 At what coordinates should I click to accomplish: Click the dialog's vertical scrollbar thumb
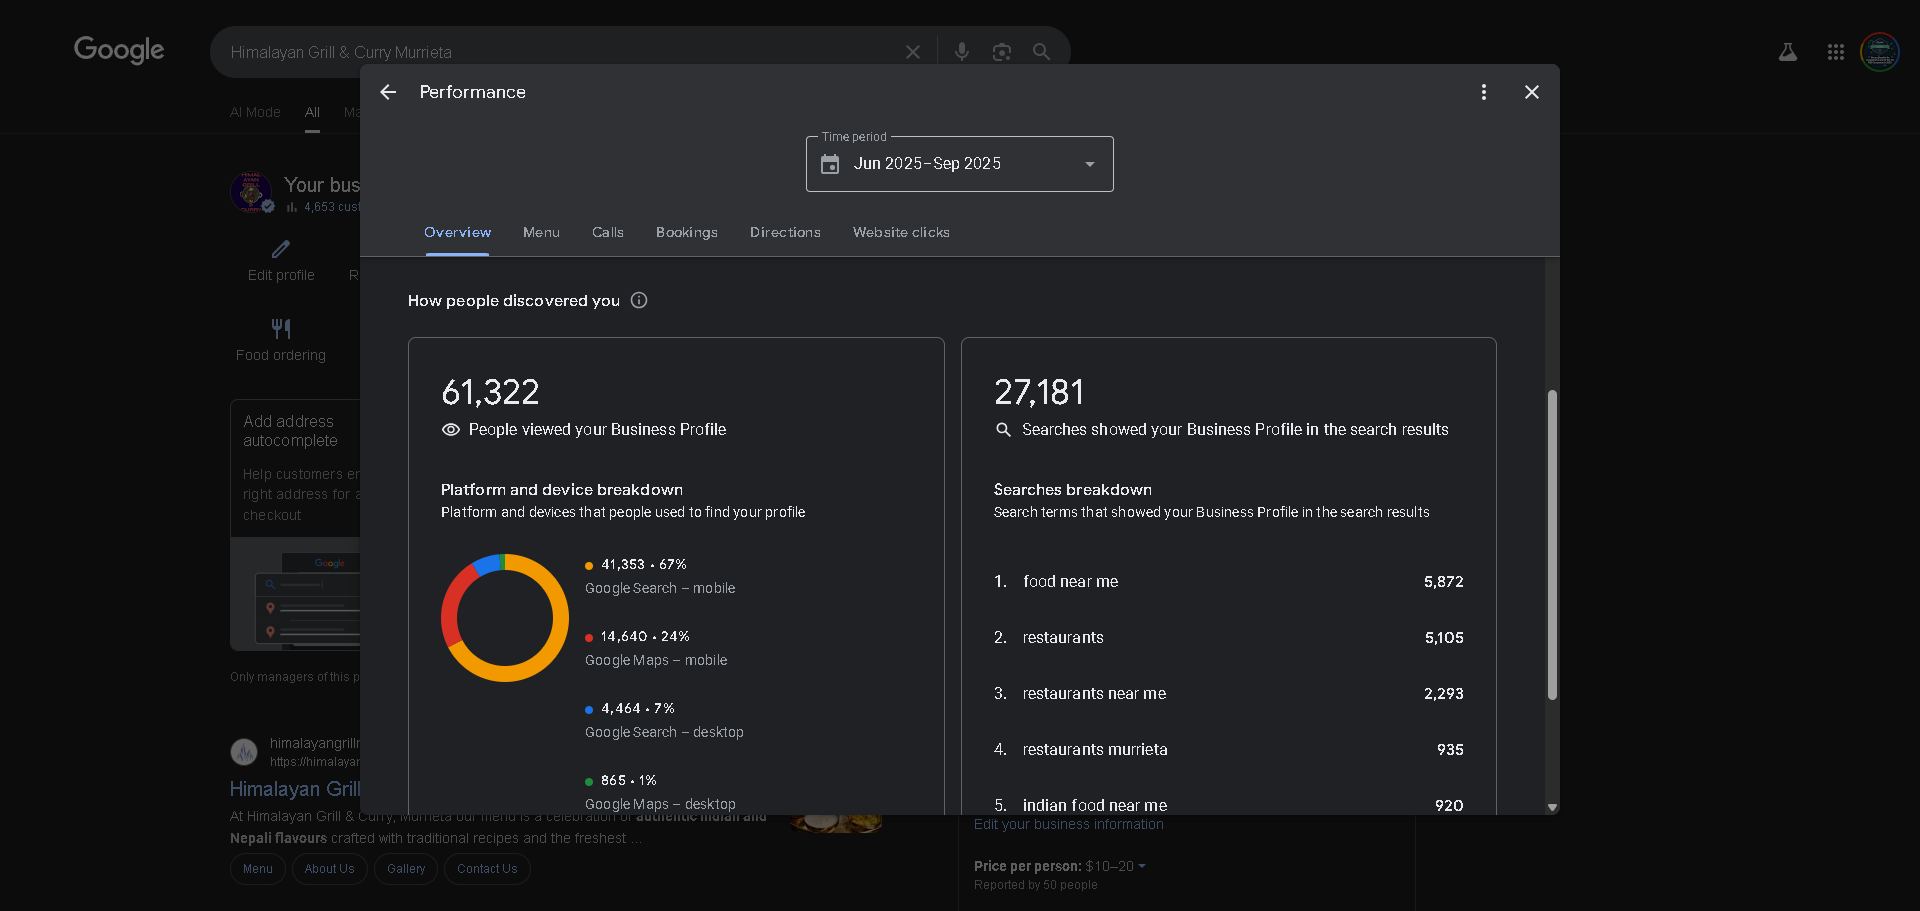(1552, 545)
